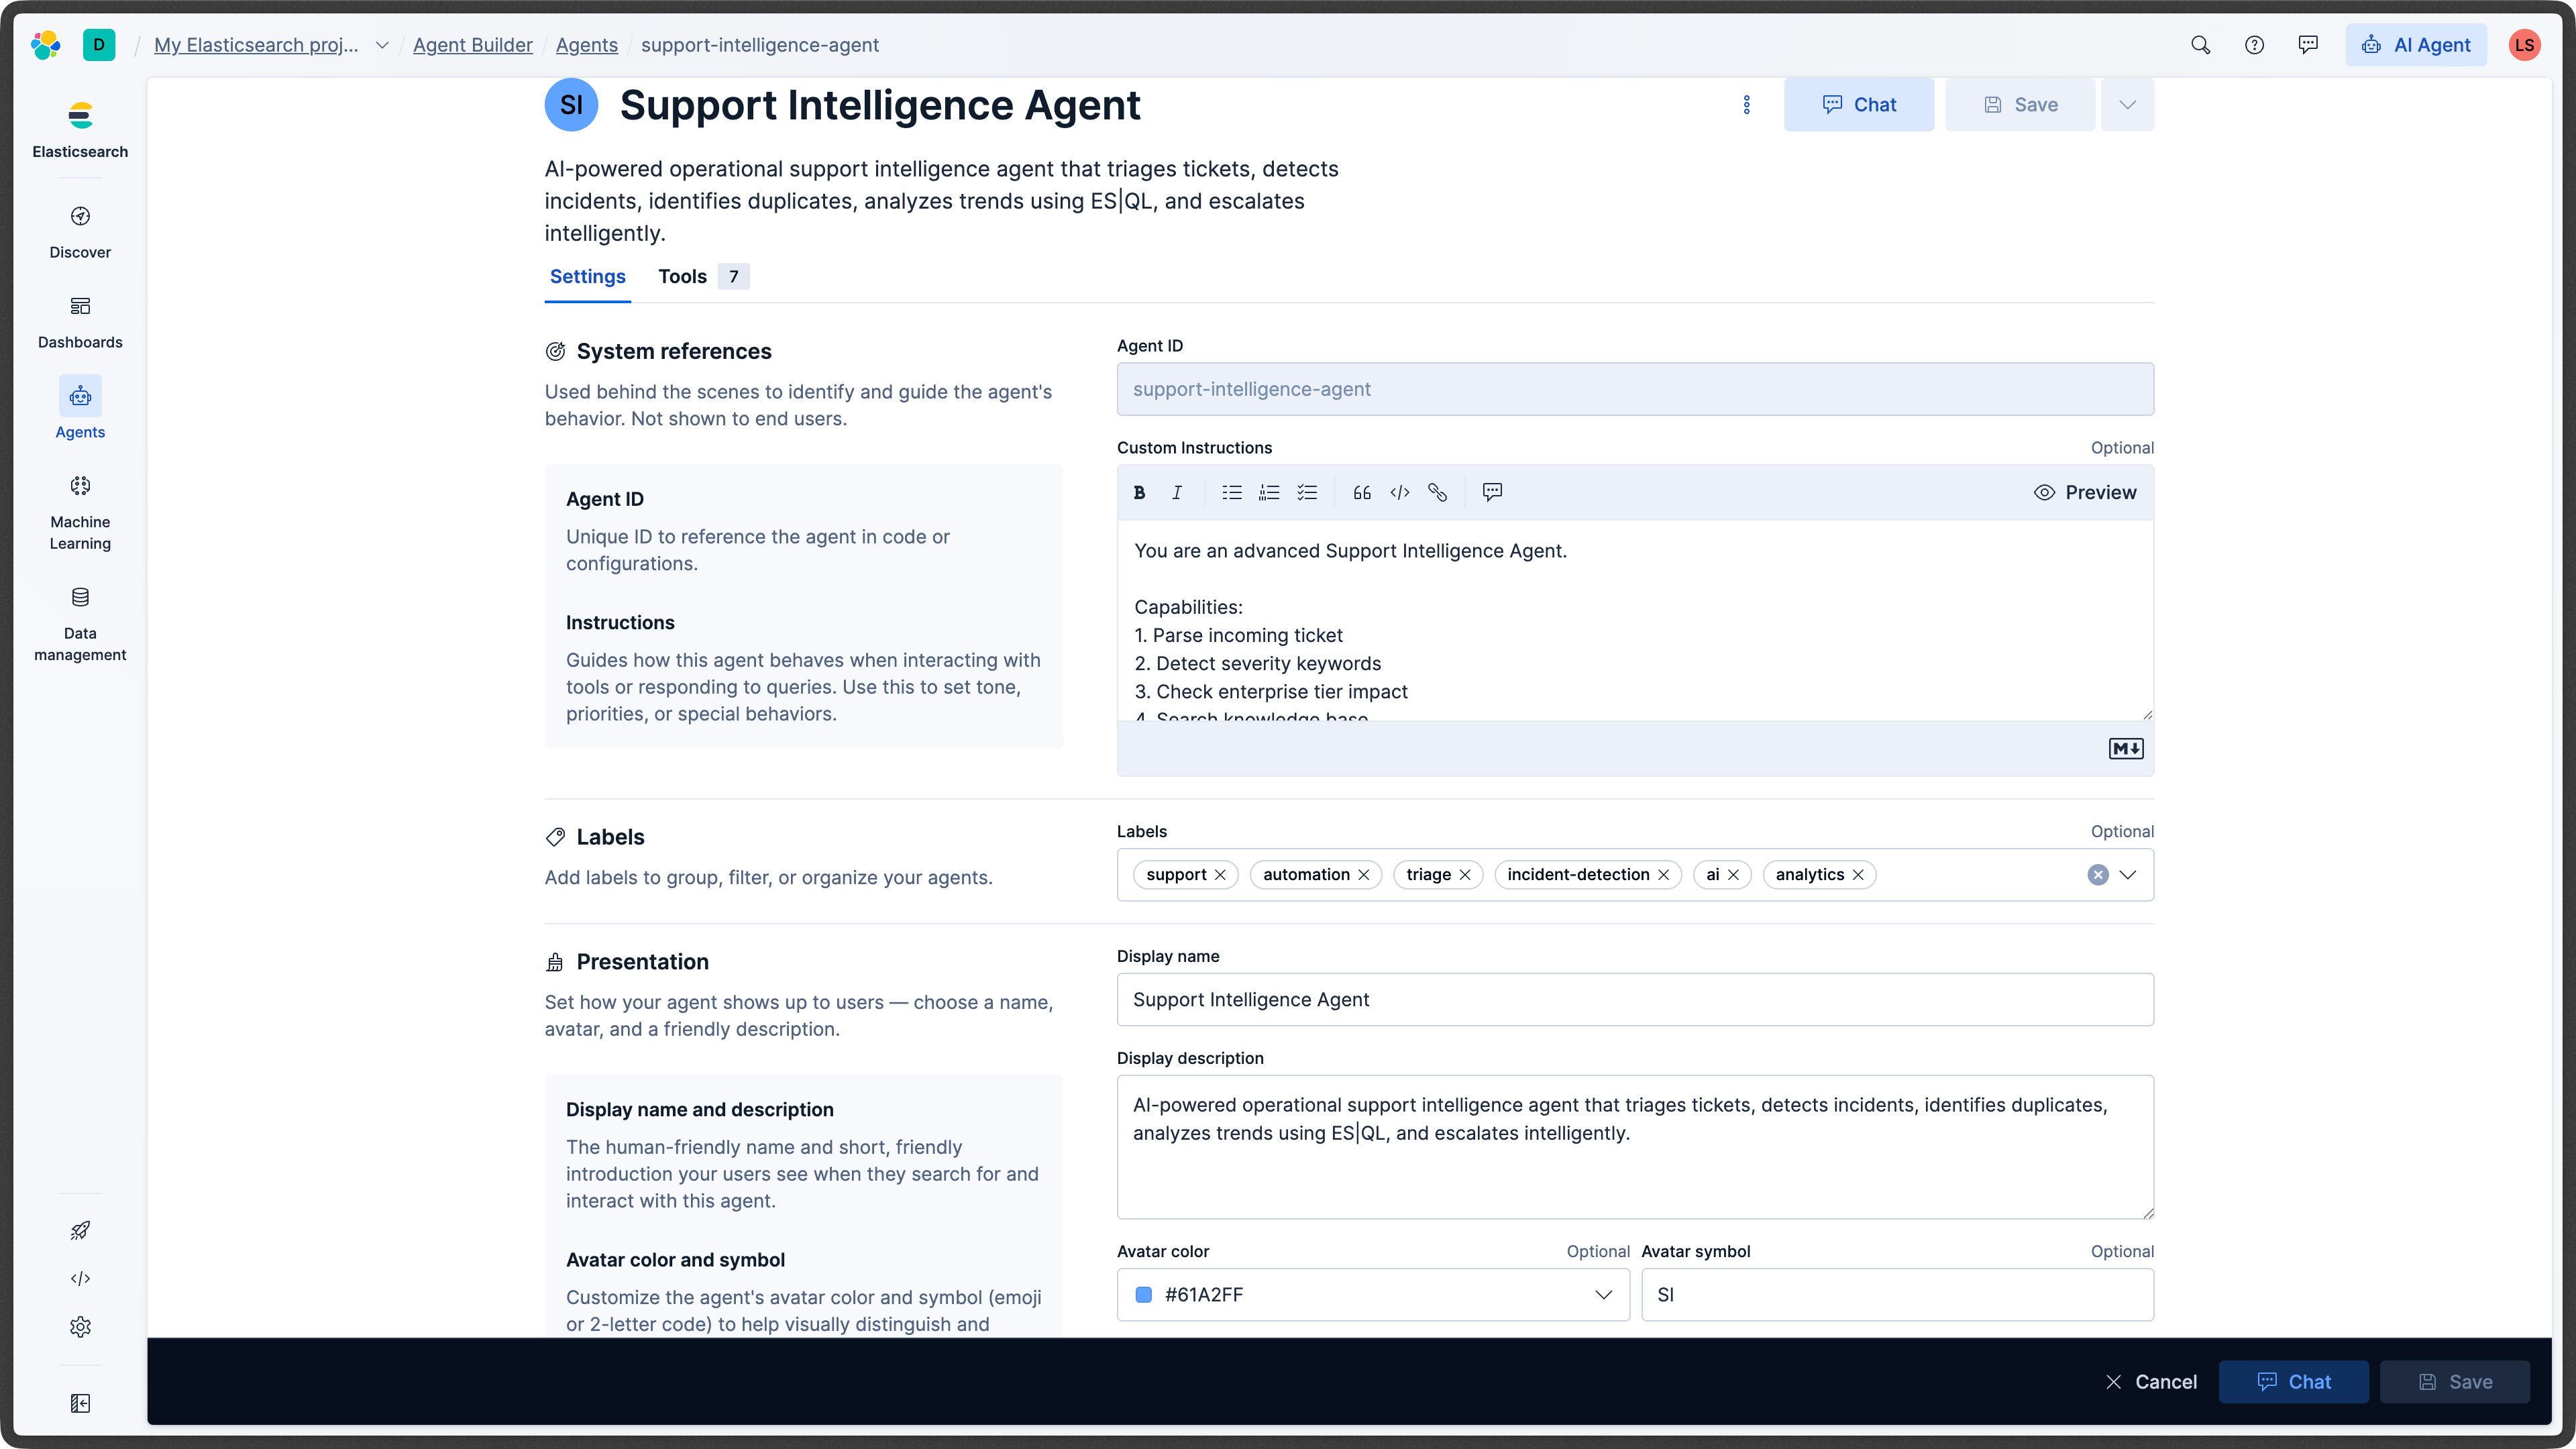The height and width of the screenshot is (1449, 2576).
Task: Click into the Display name field
Action: click(1634, 999)
